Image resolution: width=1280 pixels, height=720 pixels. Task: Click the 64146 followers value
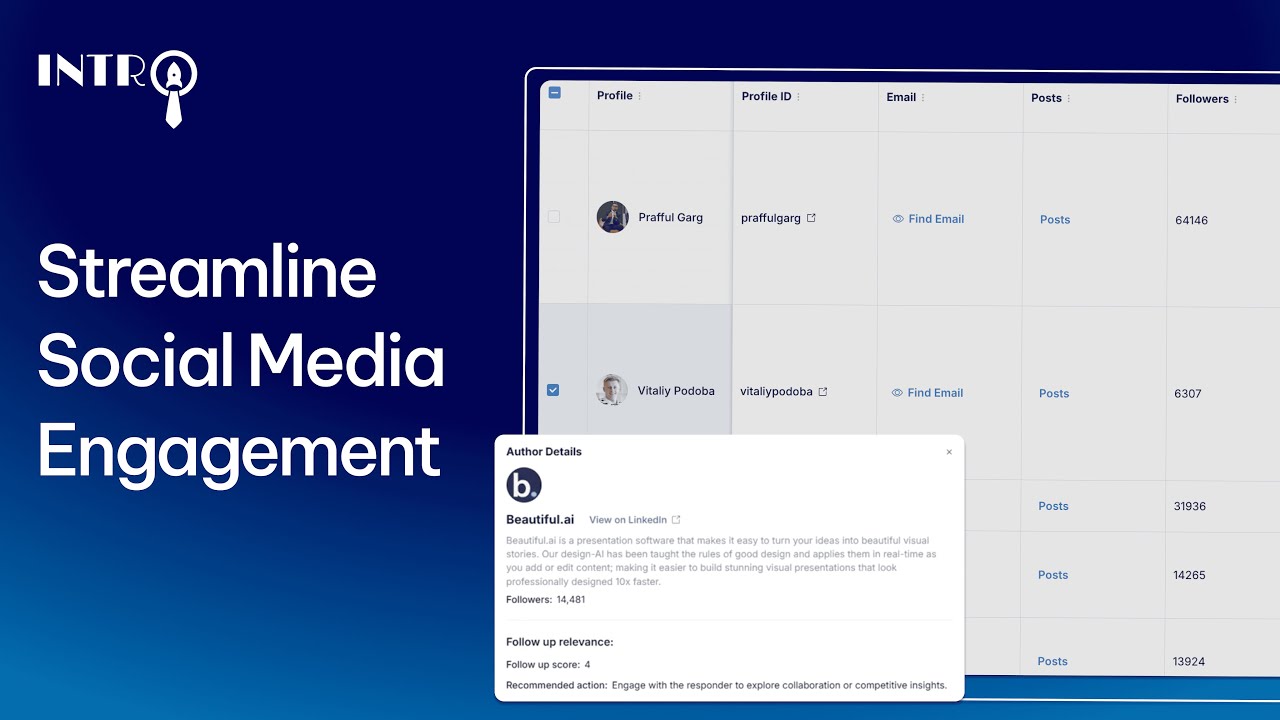1192,220
